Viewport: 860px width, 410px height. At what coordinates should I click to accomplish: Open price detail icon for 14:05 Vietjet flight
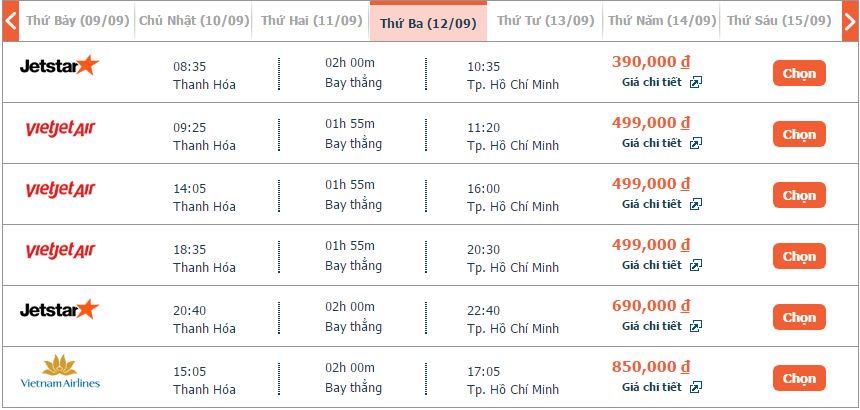[x=696, y=204]
